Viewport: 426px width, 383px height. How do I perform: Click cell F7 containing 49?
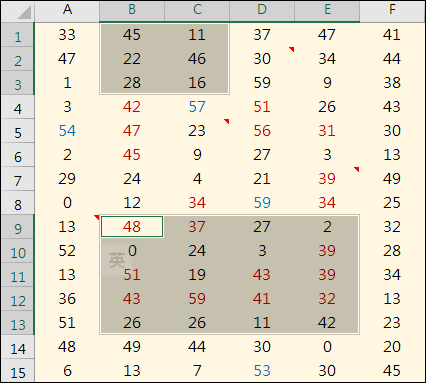coord(392,179)
